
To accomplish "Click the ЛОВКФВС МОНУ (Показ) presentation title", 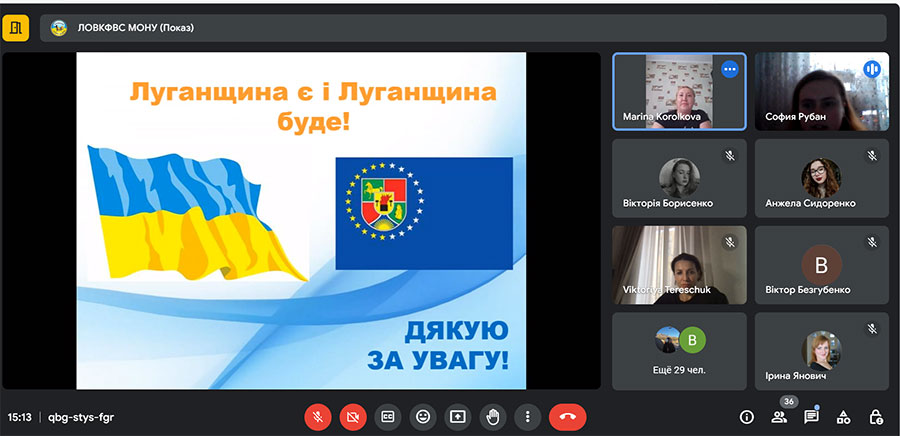I will click(x=135, y=28).
